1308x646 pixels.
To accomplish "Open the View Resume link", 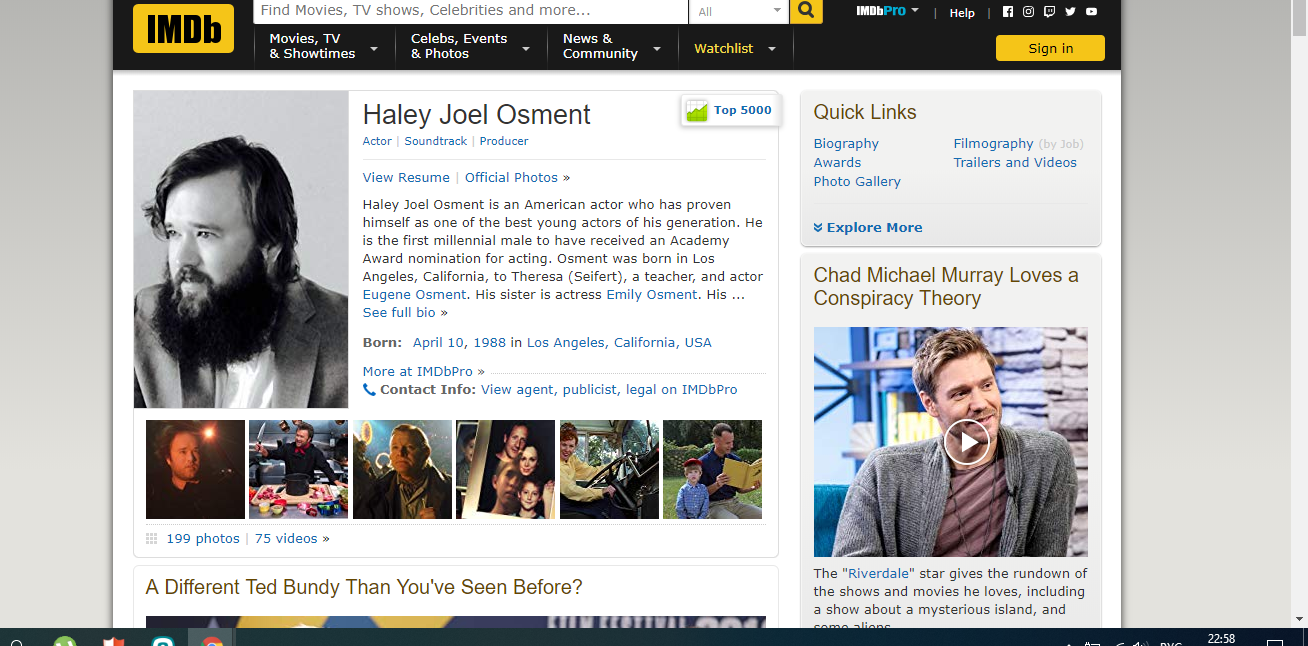I will pos(406,178).
